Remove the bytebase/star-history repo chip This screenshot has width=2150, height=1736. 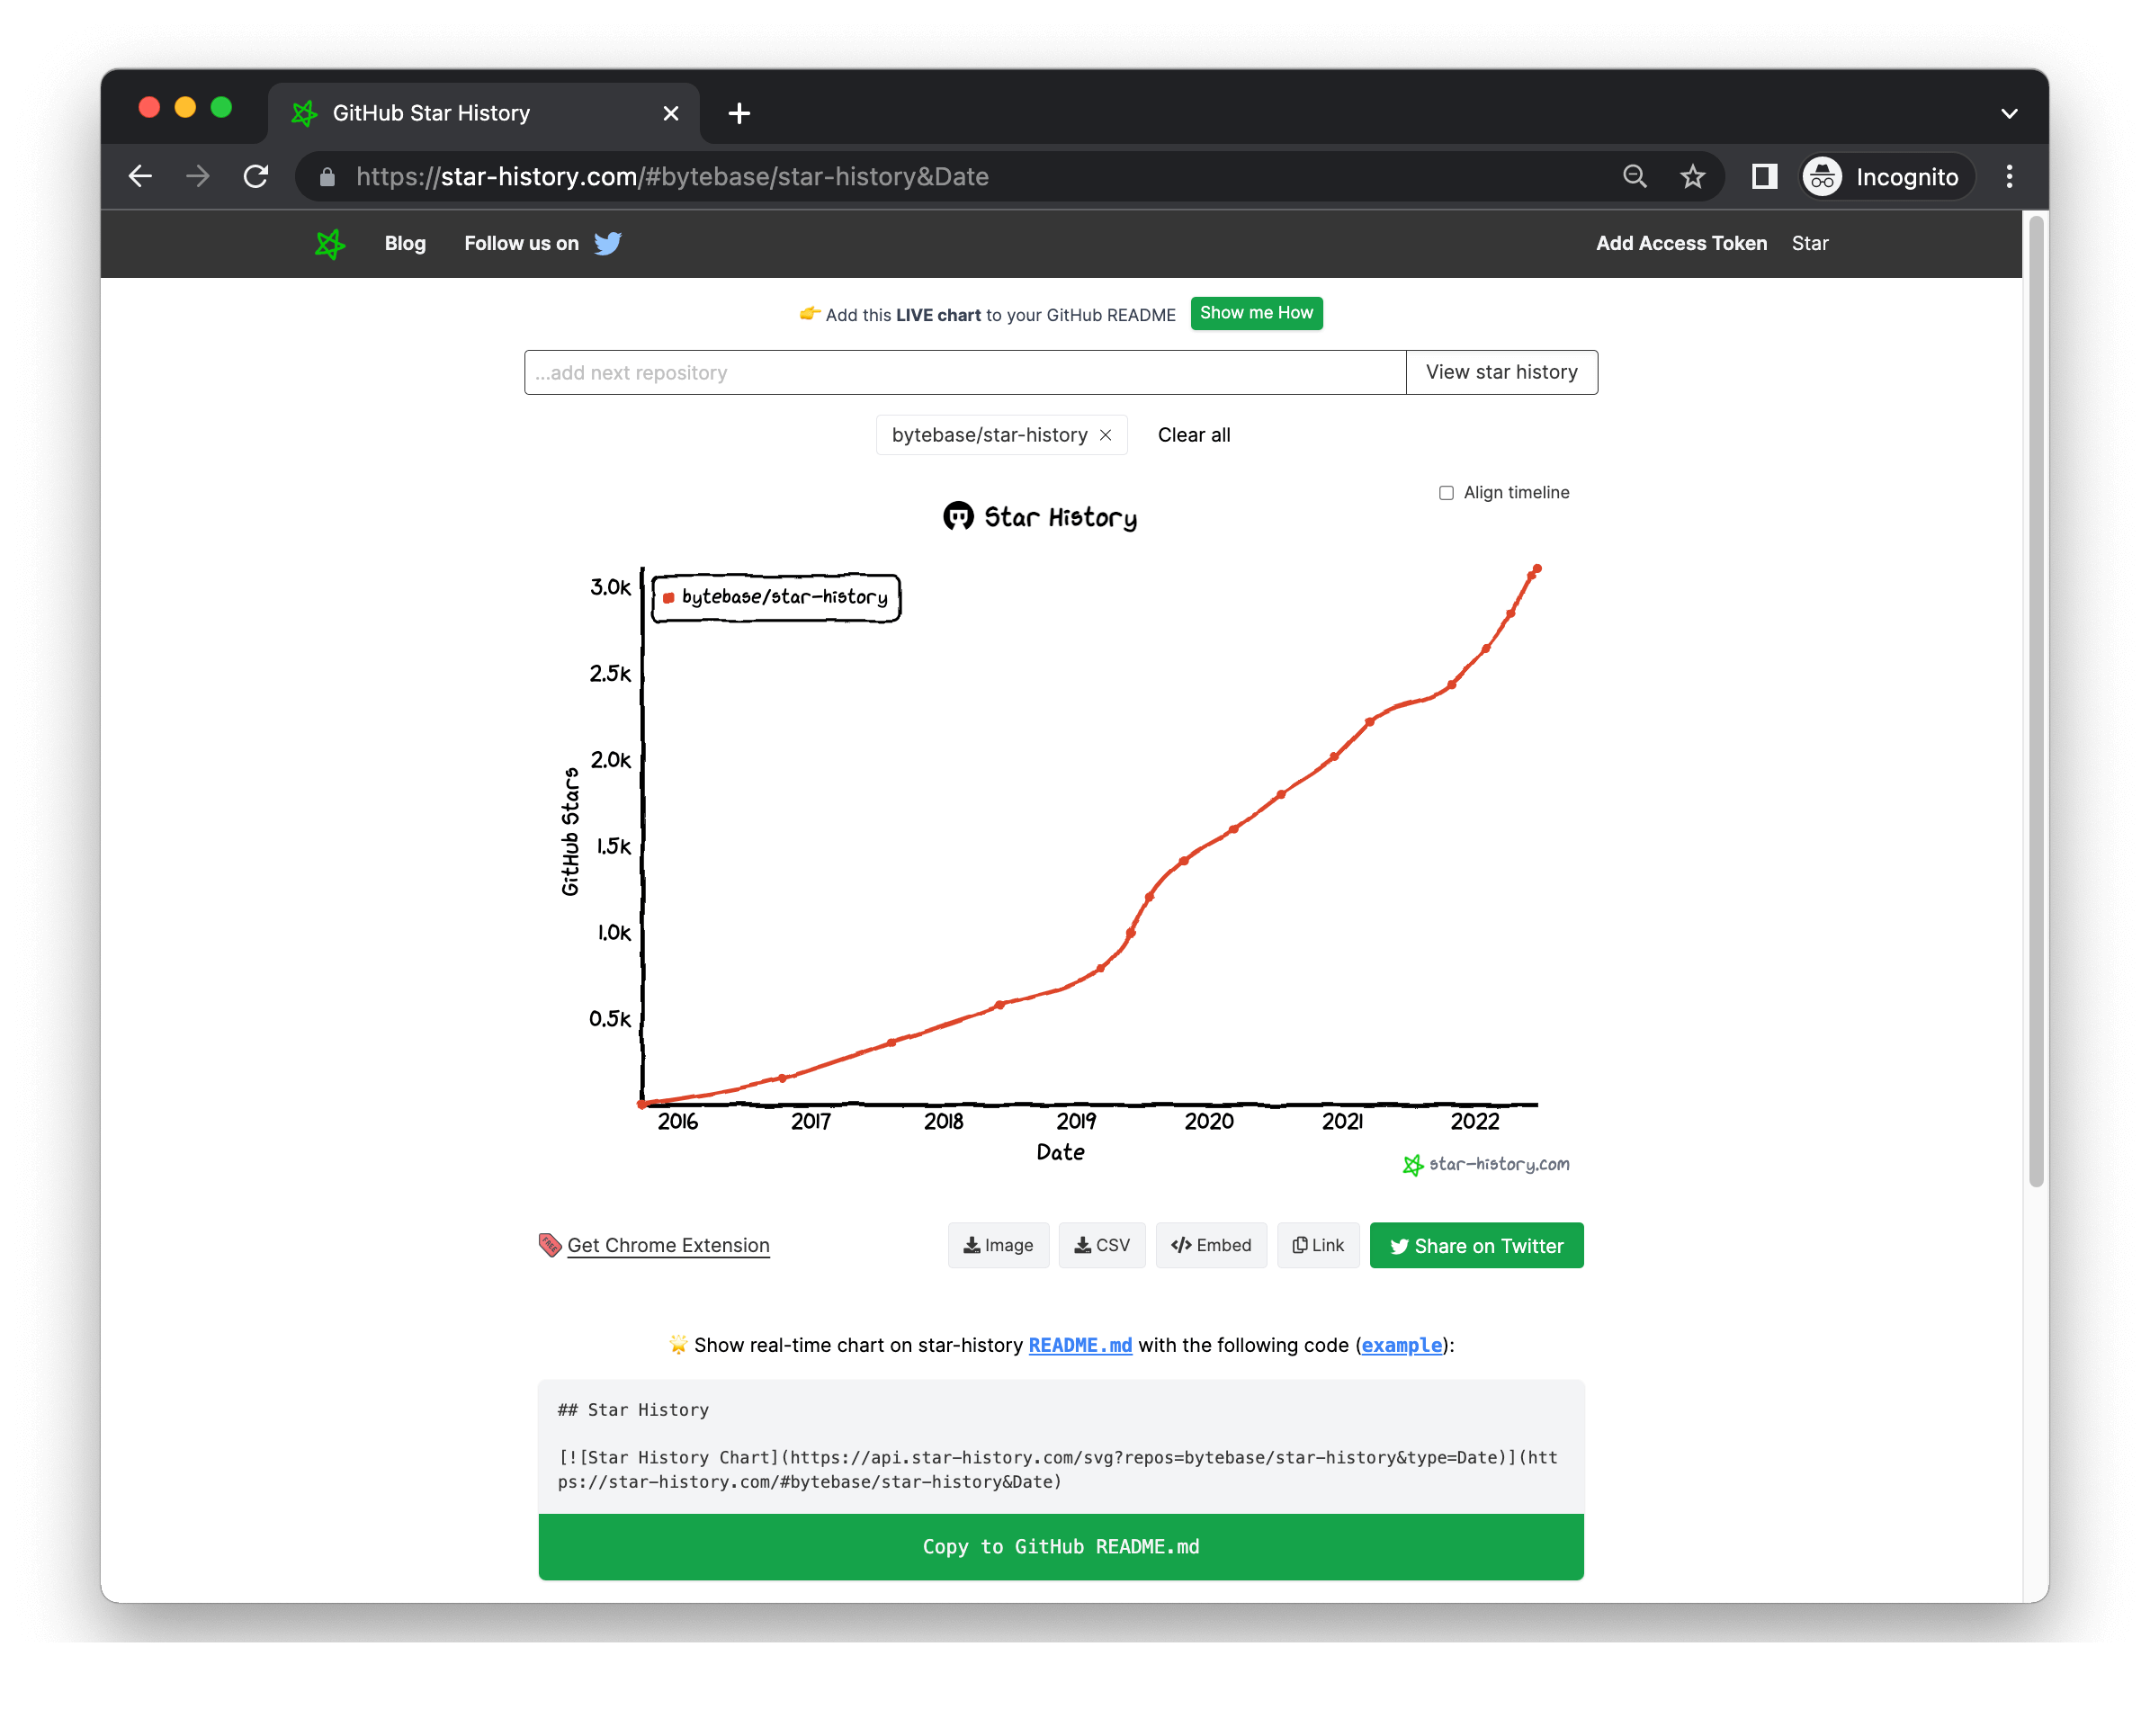1105,435
